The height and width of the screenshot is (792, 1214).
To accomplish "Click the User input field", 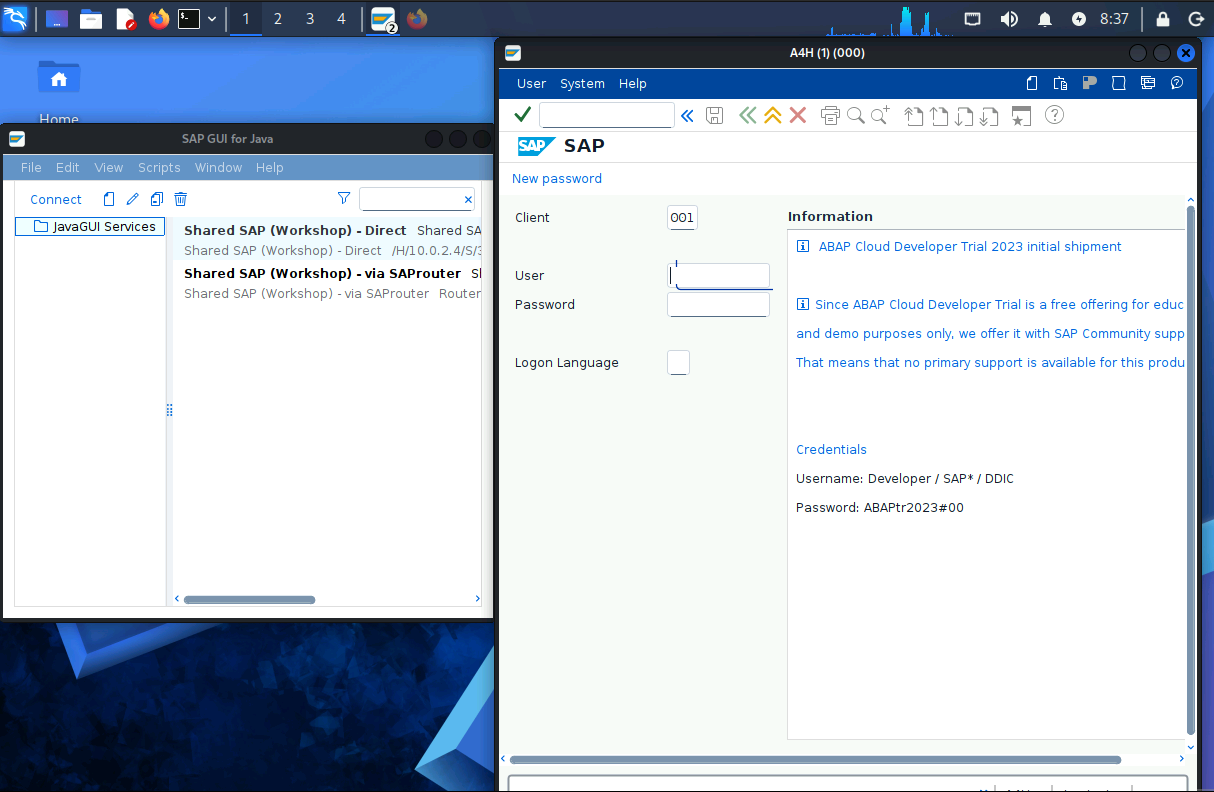I will pos(718,276).
